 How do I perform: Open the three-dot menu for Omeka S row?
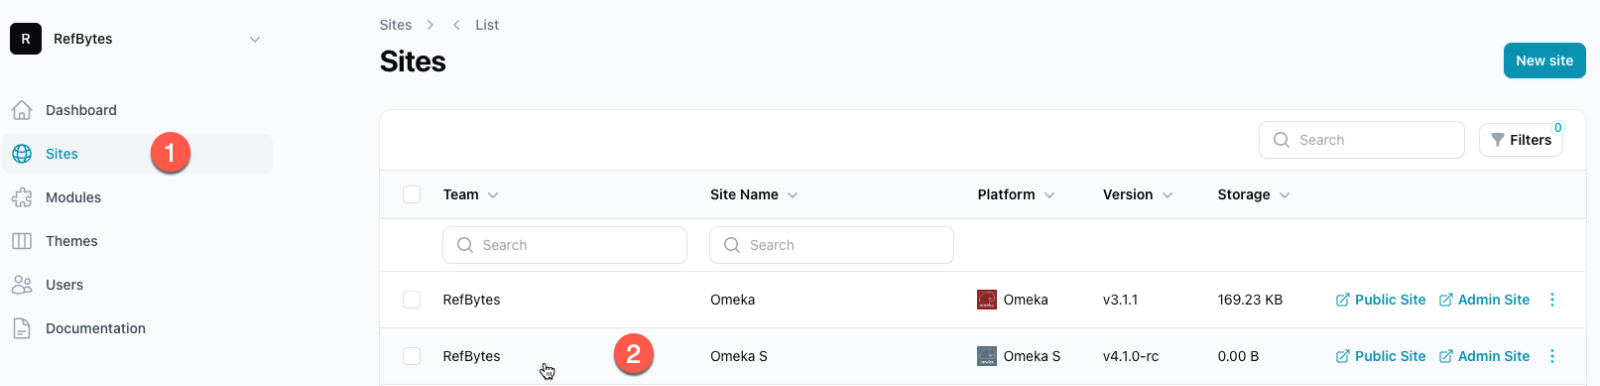[x=1552, y=356]
